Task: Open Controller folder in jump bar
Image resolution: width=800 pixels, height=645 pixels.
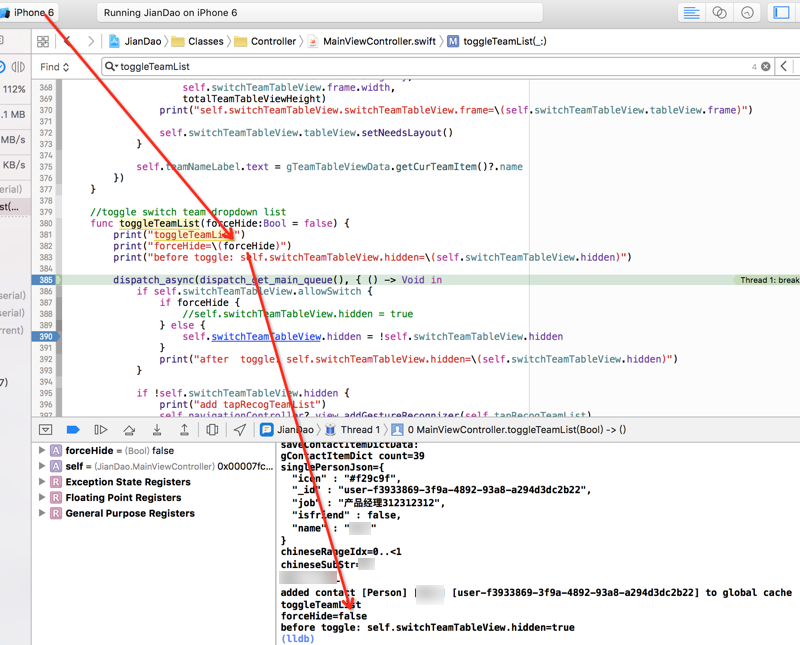Action: (265, 41)
